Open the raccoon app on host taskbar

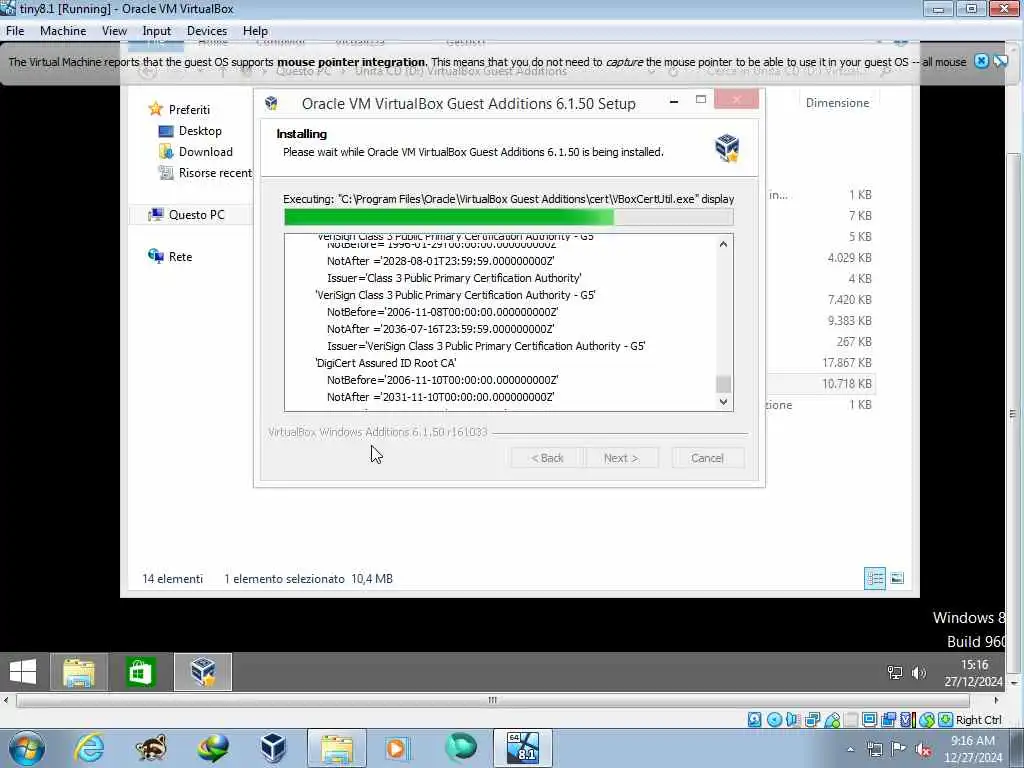pyautogui.click(x=151, y=748)
